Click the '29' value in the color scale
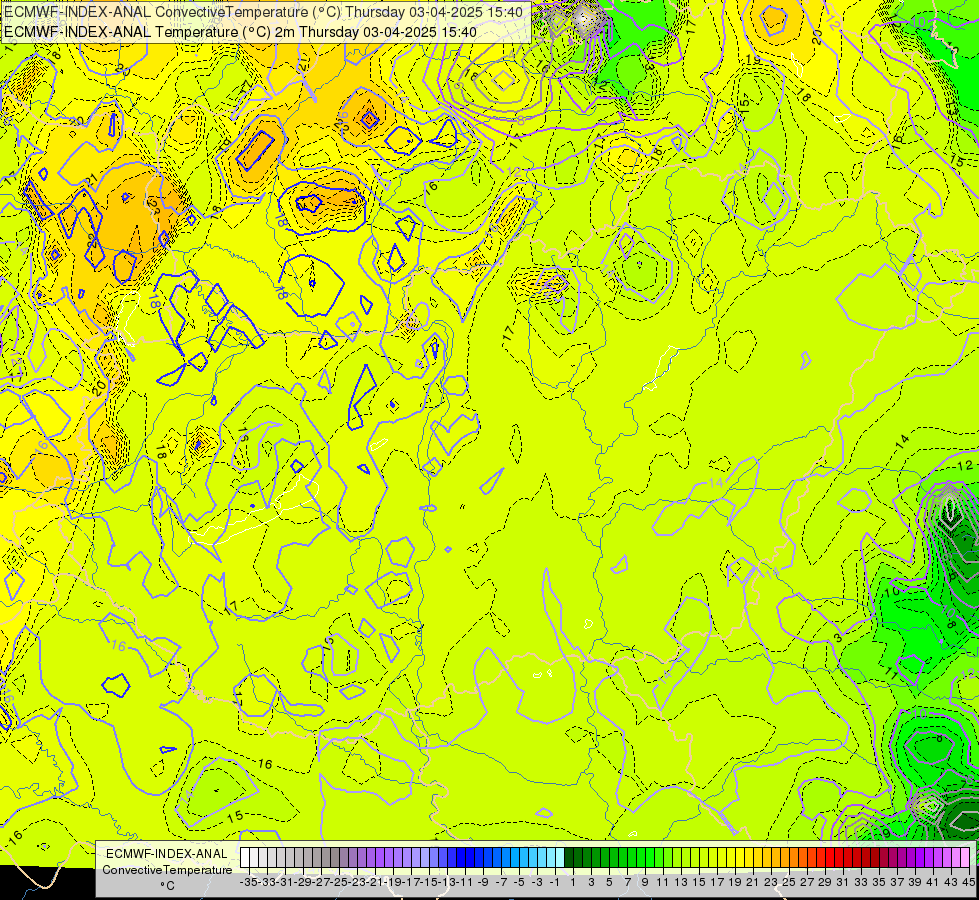 point(825,882)
